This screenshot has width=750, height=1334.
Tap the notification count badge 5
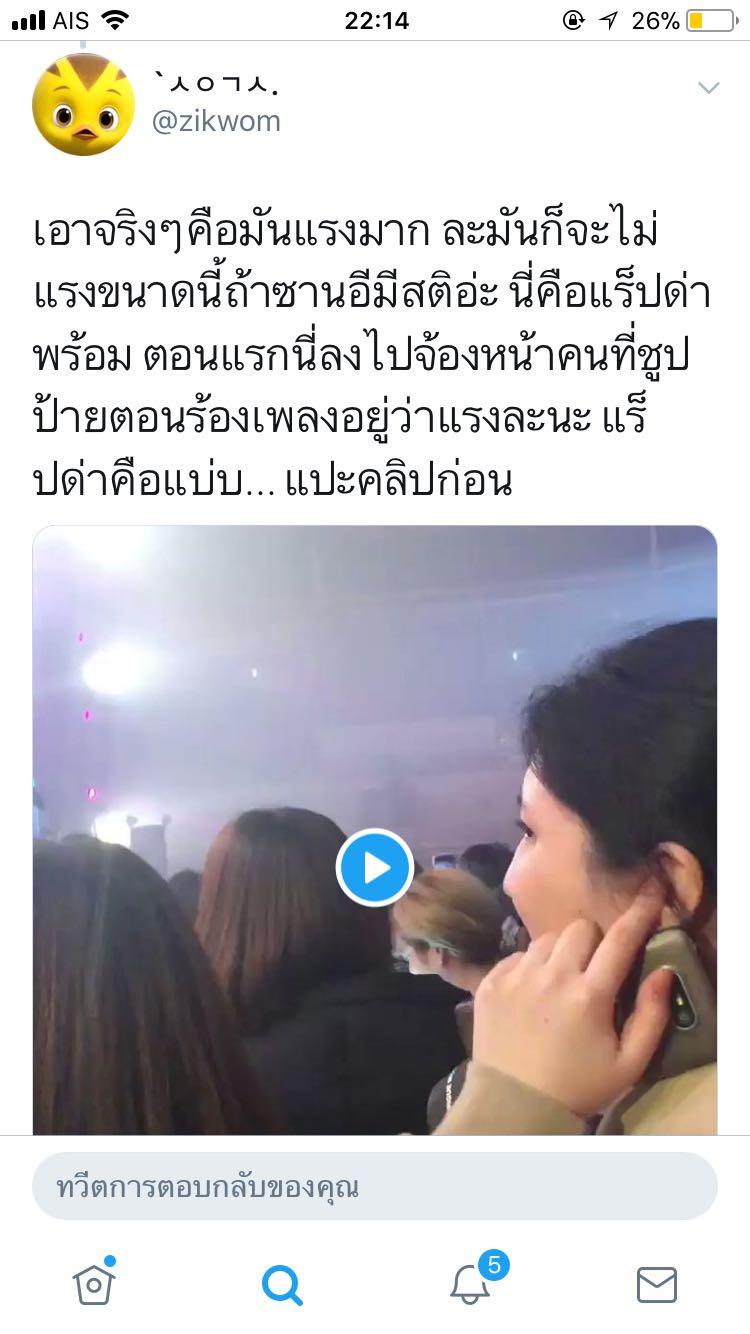[x=494, y=1265]
